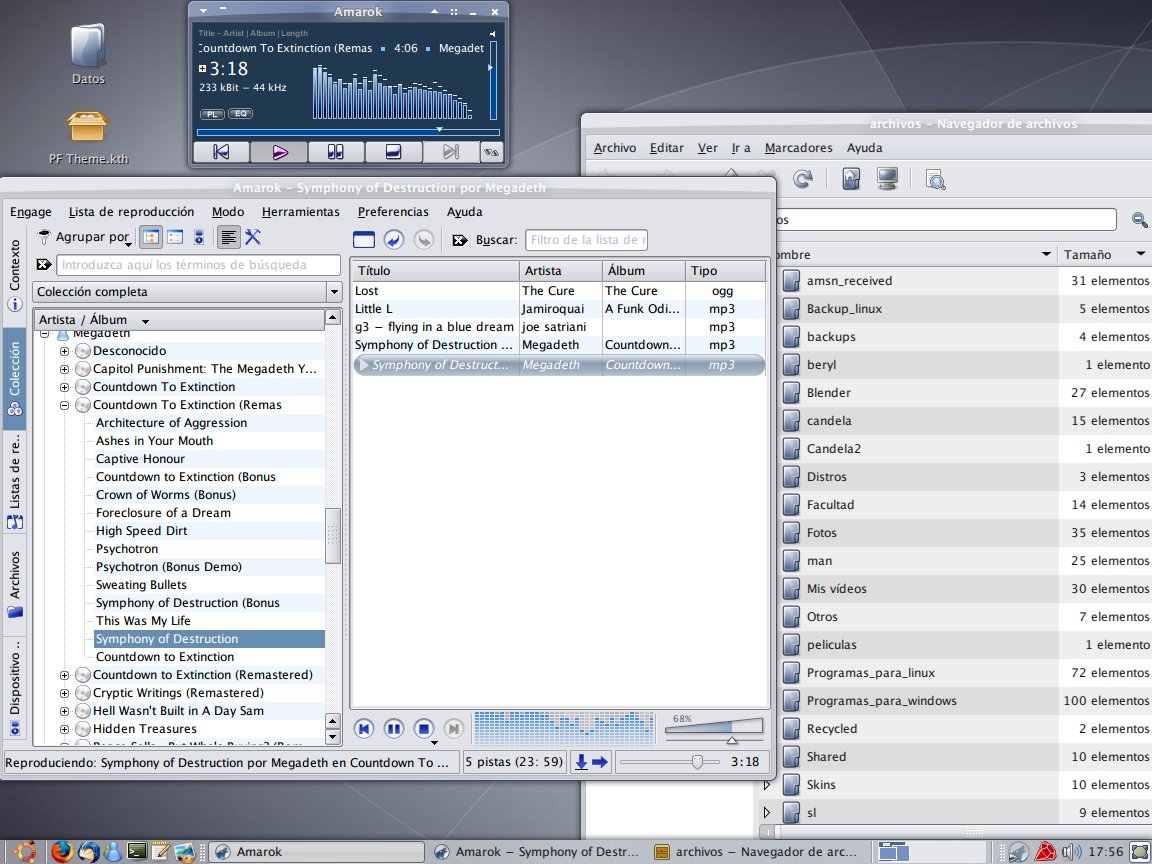1152x864 pixels.
Task: Click search icon in file browser toolbar
Action: click(935, 179)
